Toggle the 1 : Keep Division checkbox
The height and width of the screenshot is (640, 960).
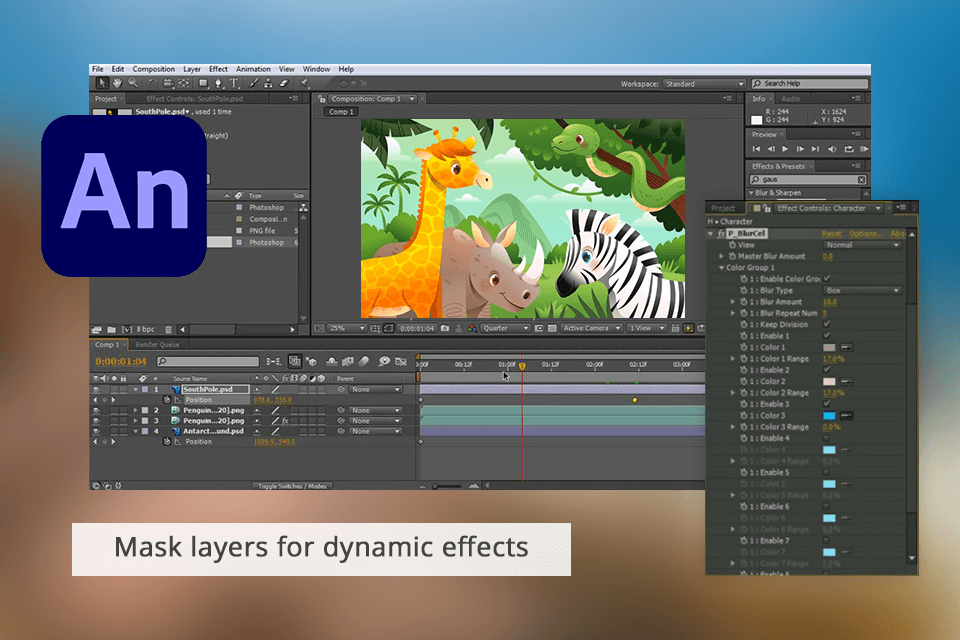[x=827, y=324]
